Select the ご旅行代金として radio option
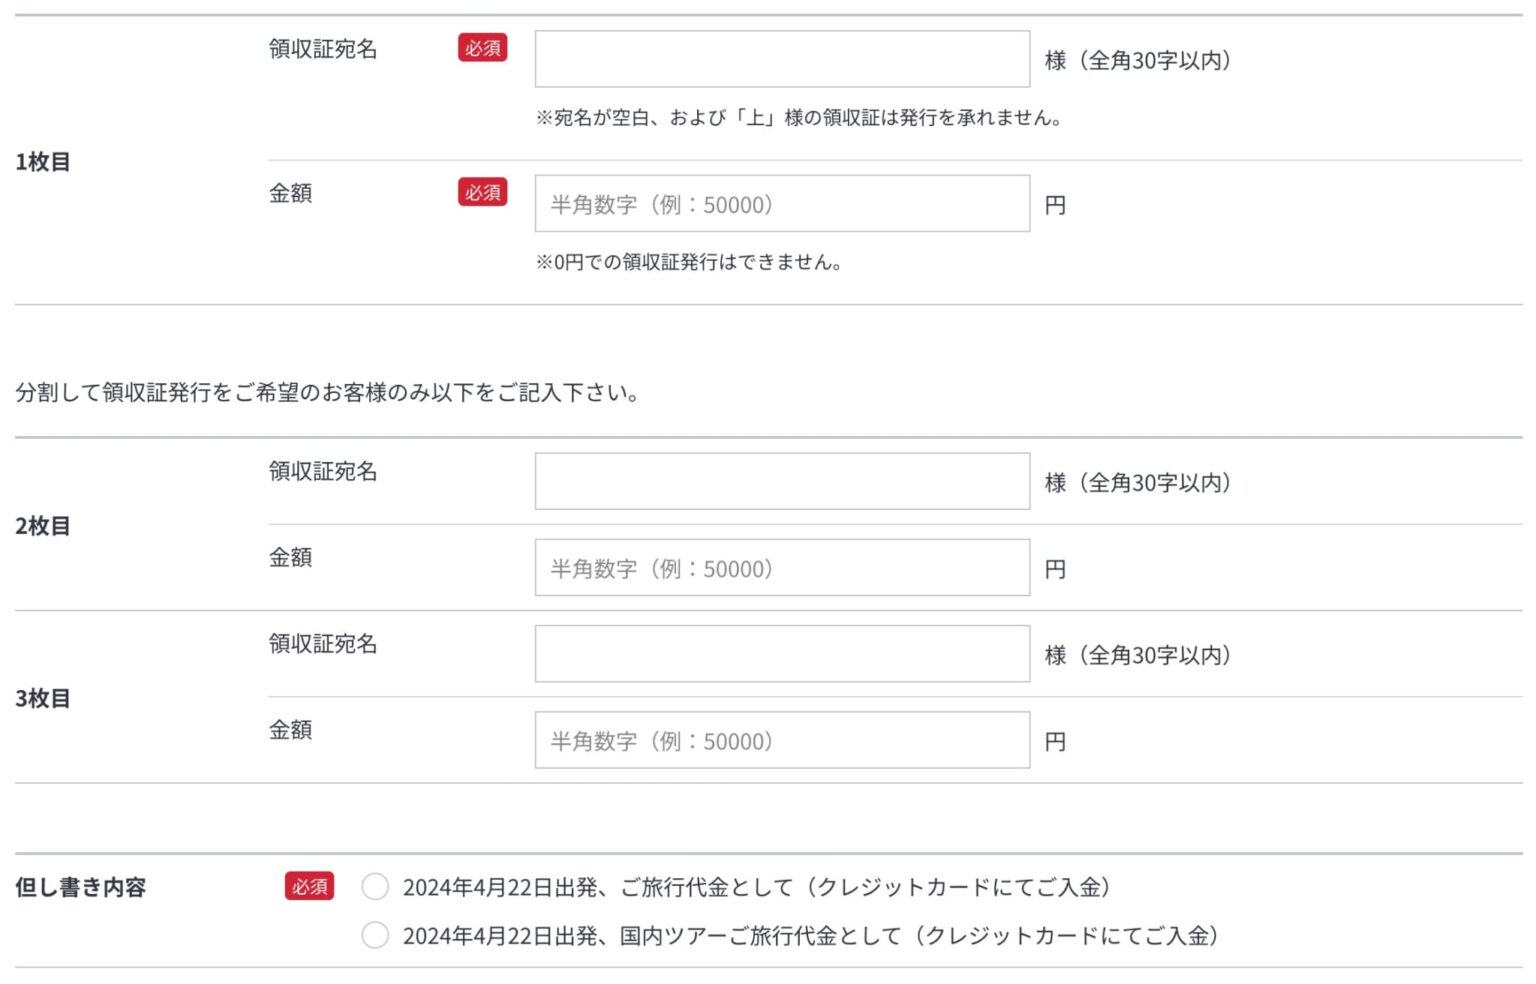The image size is (1536, 984). click(375, 886)
